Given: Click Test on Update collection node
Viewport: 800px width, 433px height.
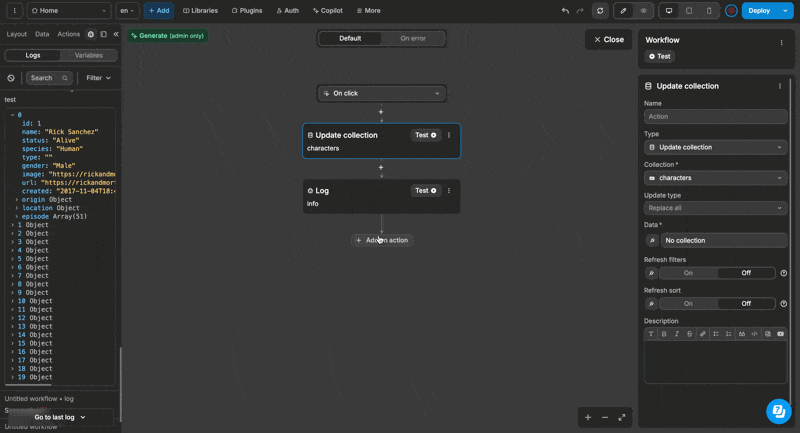Looking at the screenshot, I should pos(426,135).
